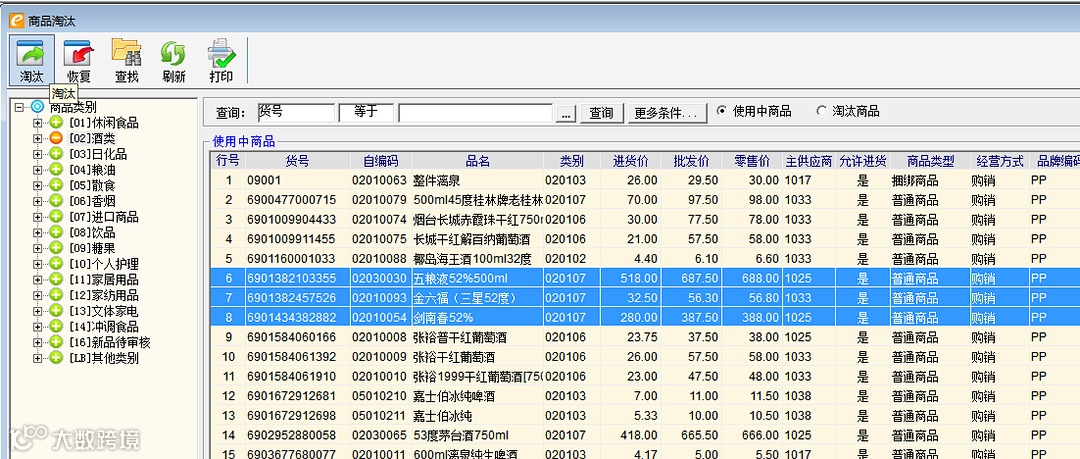Click the green icon for [01]休闲食品
The image size is (1080, 459).
click(56, 123)
